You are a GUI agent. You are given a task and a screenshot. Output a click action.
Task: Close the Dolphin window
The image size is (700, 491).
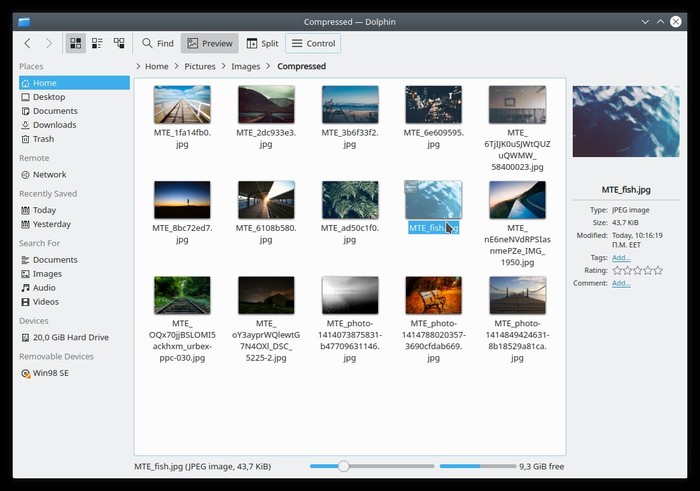click(676, 21)
